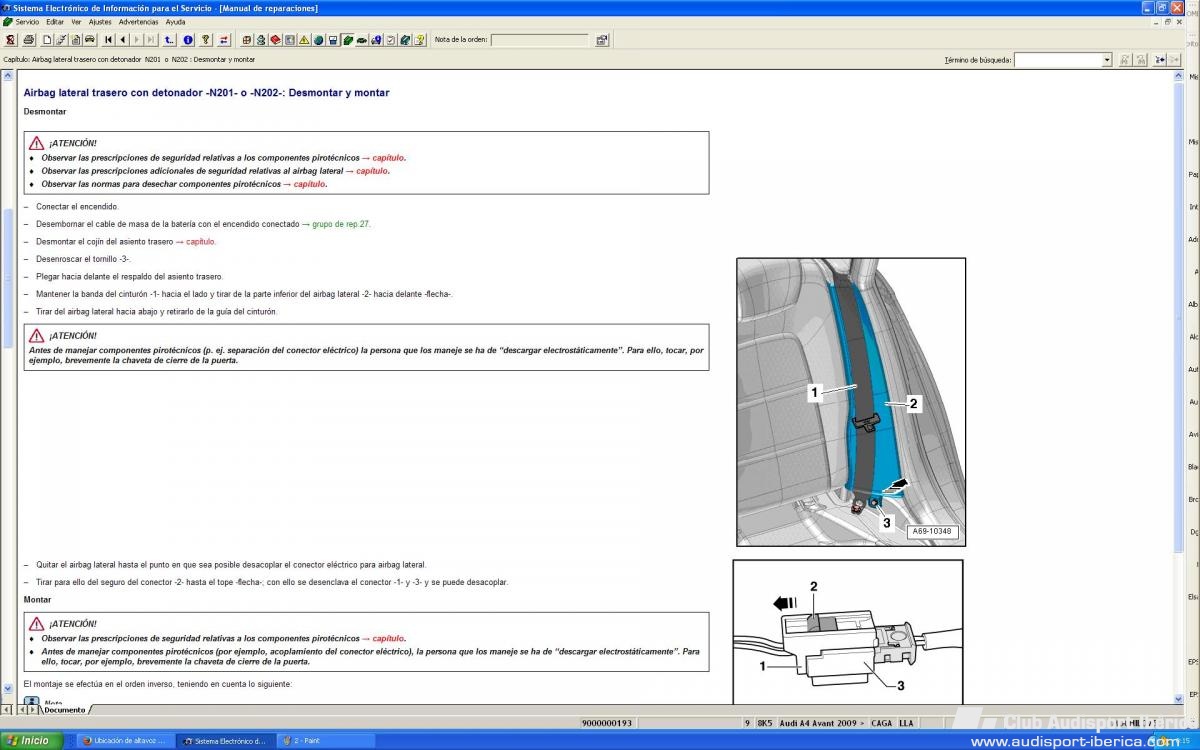
Task: Open the Windows Inicio start button
Action: point(33,741)
